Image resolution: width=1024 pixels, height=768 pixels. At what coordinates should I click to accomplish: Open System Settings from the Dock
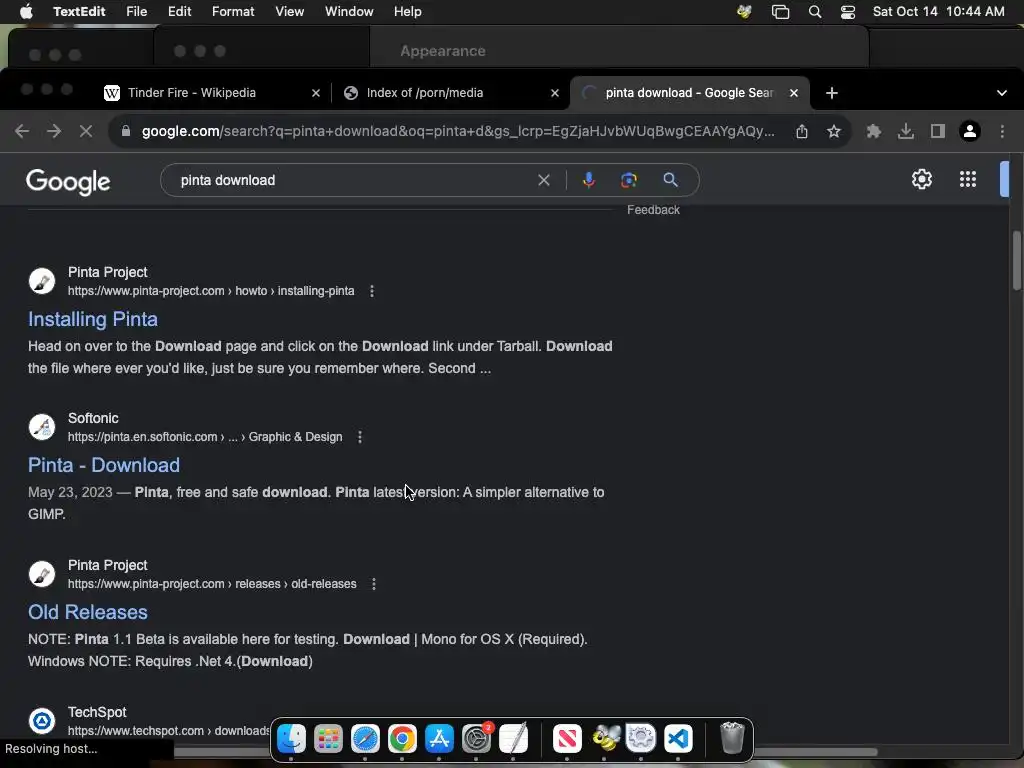point(477,739)
